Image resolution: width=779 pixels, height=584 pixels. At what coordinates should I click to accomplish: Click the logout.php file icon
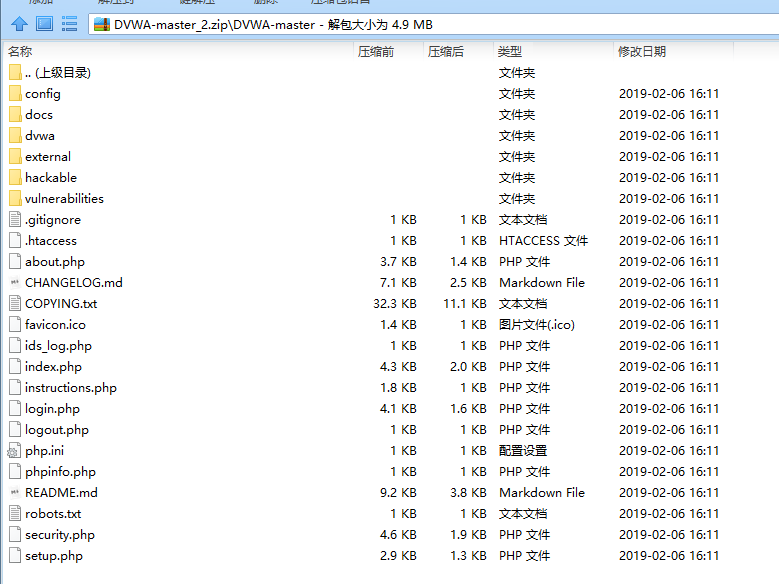point(15,429)
